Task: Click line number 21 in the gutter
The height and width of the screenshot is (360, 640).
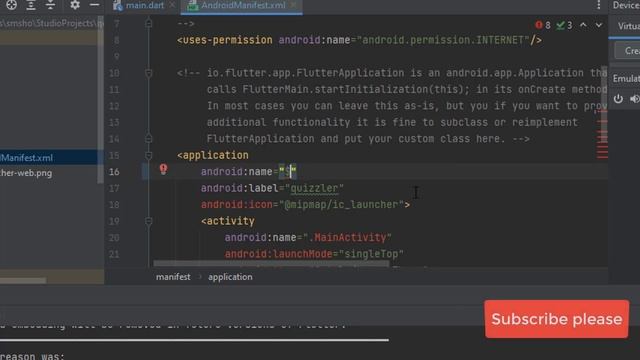Action: [x=114, y=254]
